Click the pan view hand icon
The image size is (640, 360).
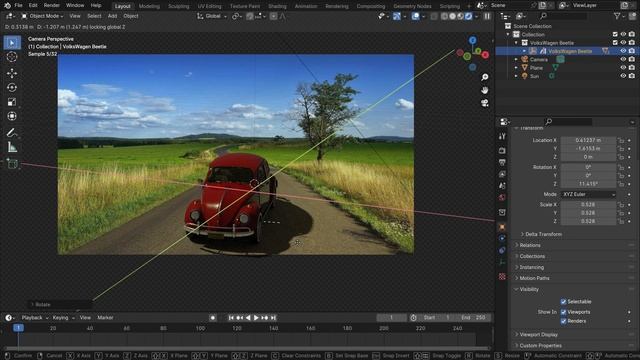click(x=484, y=90)
